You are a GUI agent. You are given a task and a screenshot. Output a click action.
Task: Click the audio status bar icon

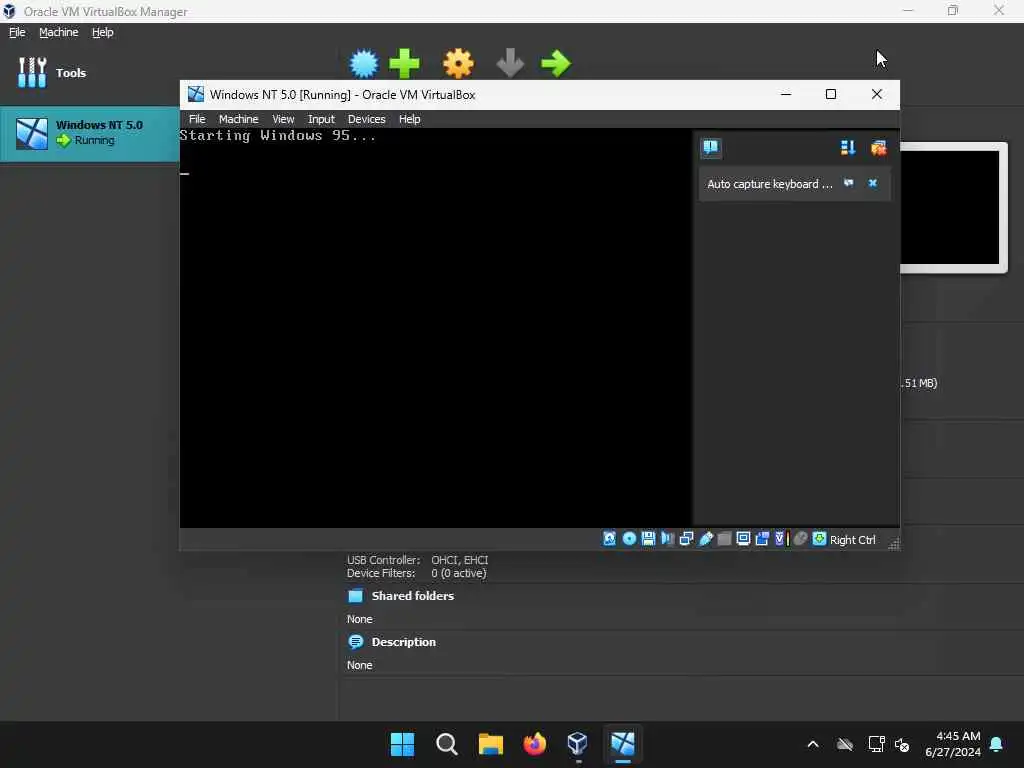[667, 539]
